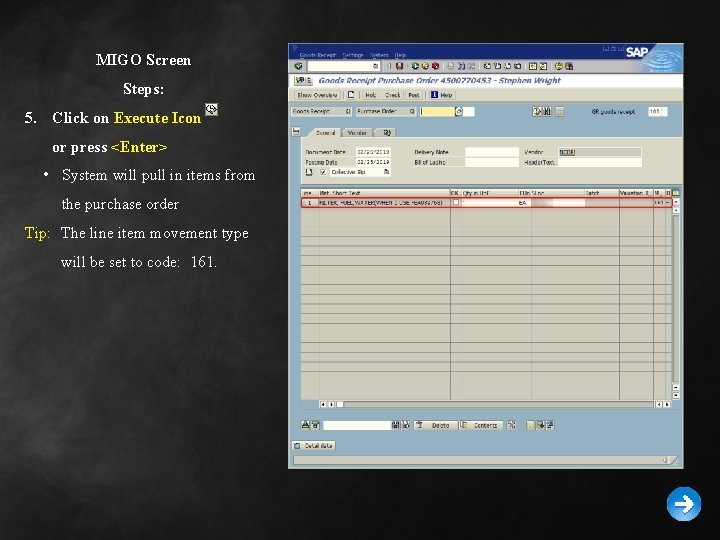
Task: Click the green Back arrow icon
Action: coord(415,66)
